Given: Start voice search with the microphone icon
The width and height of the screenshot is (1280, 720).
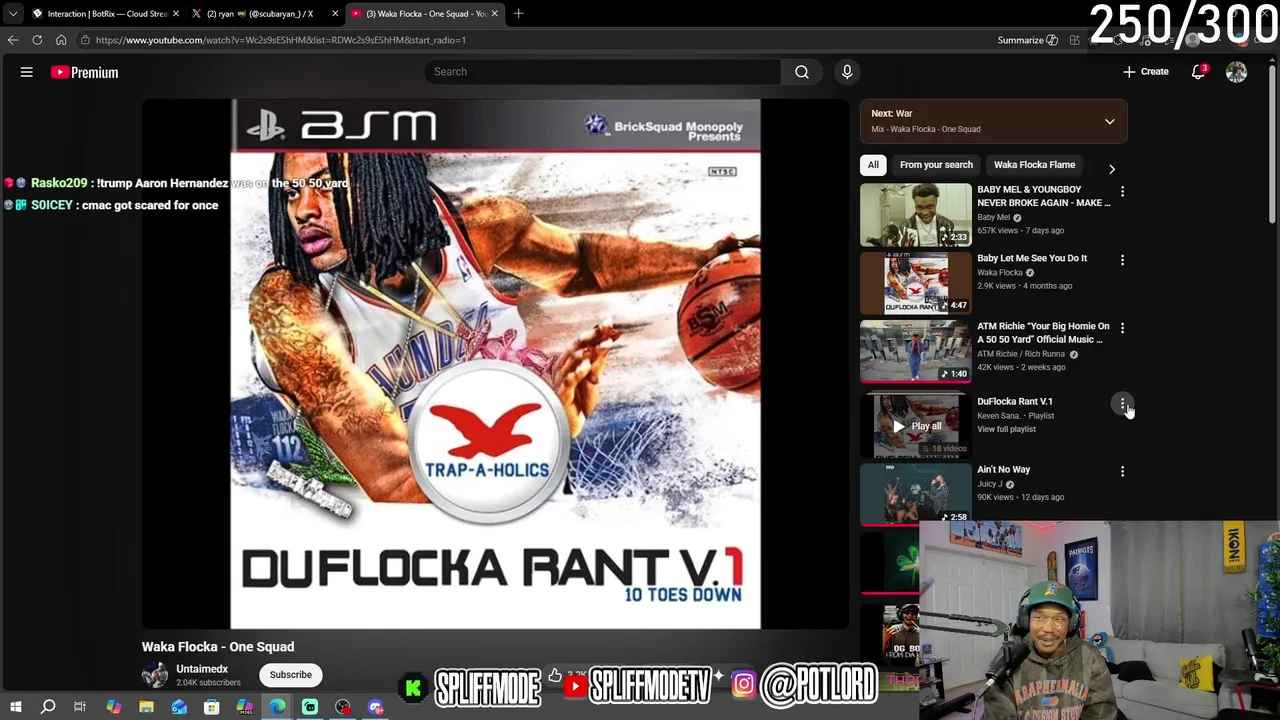Looking at the screenshot, I should coord(847,72).
